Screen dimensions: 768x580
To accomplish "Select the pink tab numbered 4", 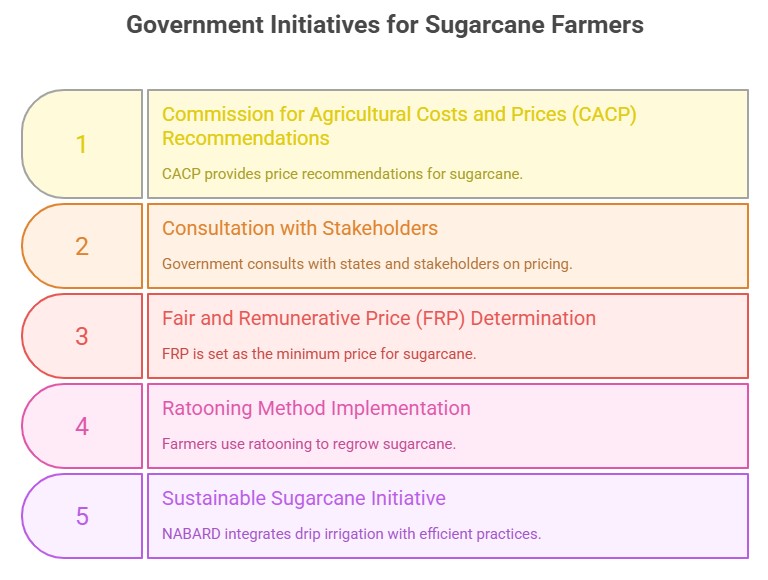I will (x=82, y=426).
